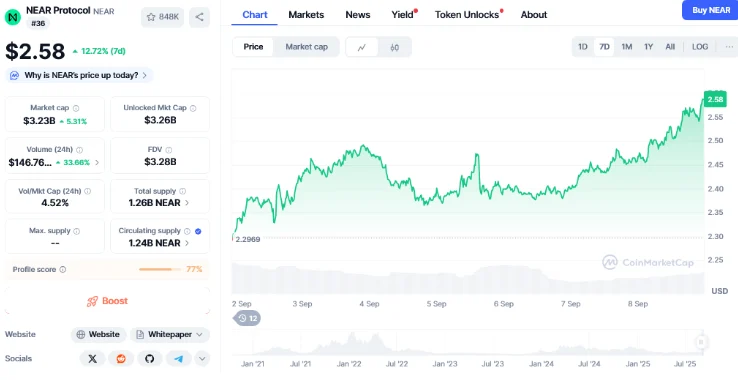The image size is (738, 380).
Task: Click the Profile score info icon
Action: 63,269
